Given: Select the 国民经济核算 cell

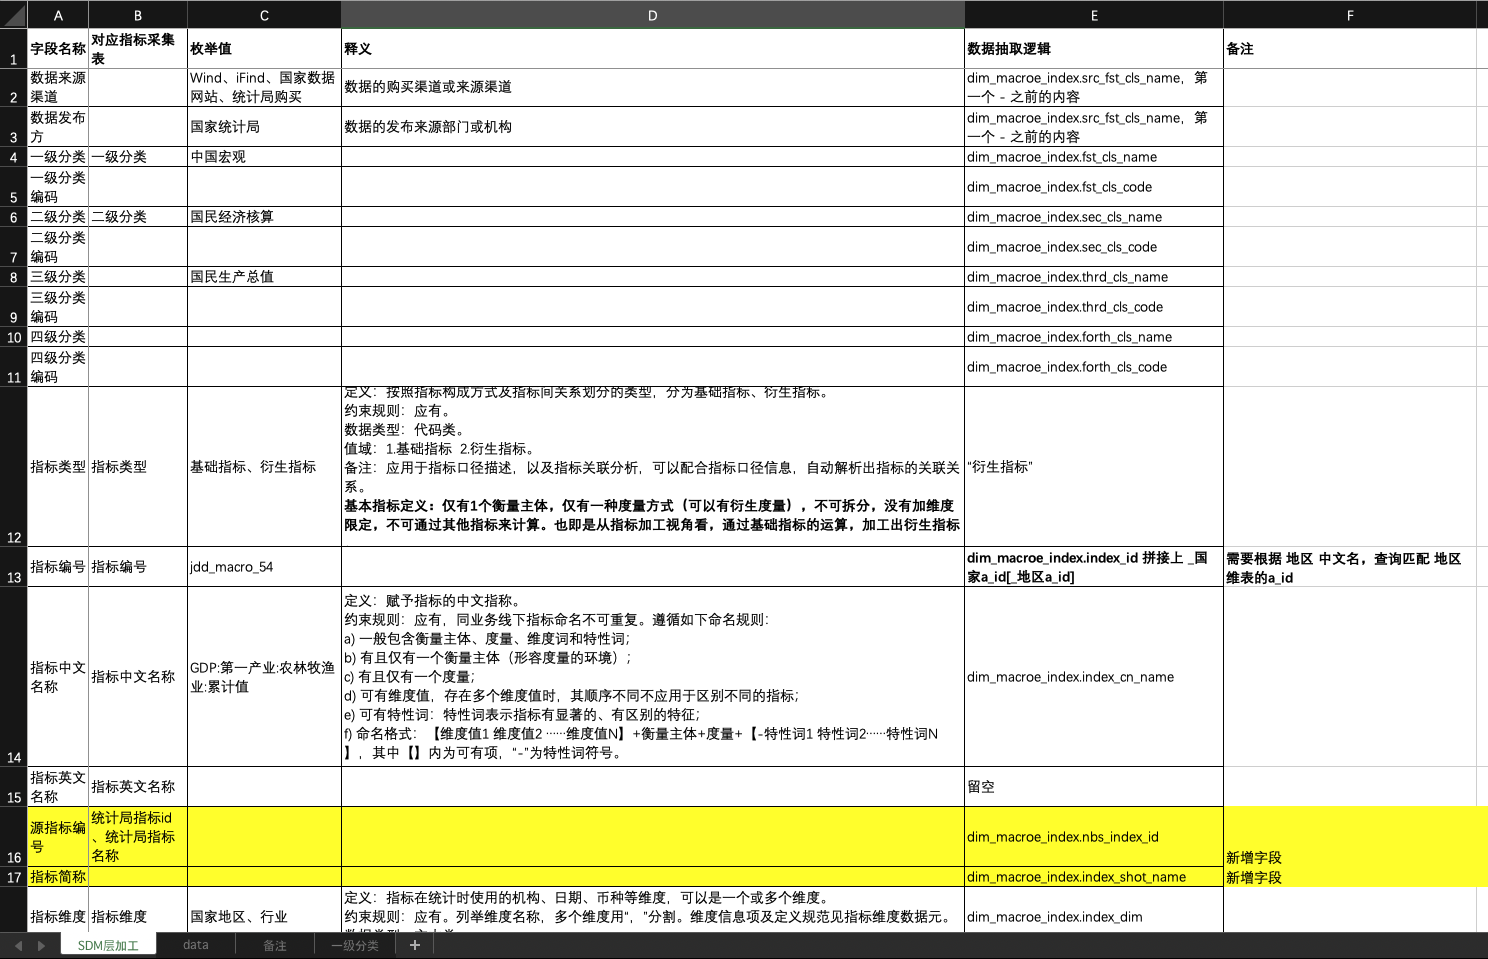Looking at the screenshot, I should (264, 217).
